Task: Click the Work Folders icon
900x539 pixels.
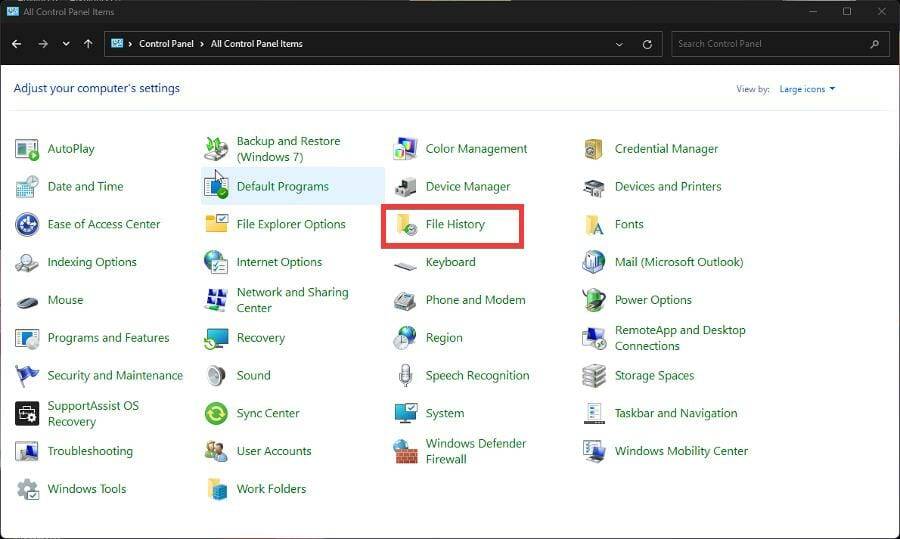Action: tap(217, 490)
